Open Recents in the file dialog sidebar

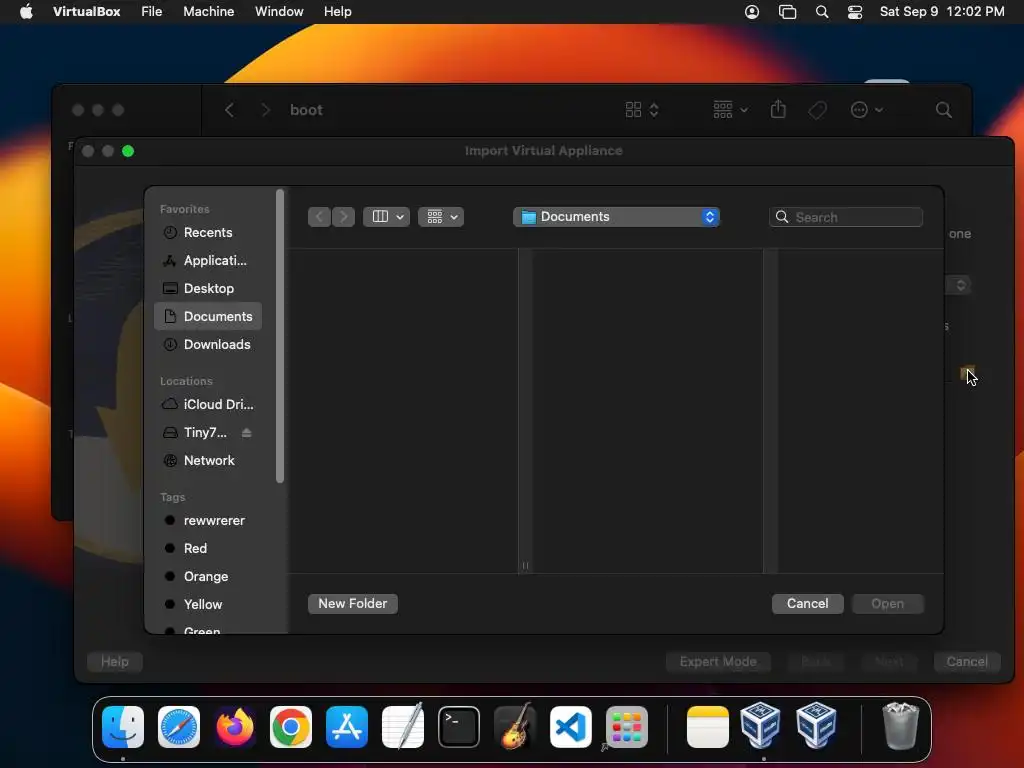click(x=208, y=232)
